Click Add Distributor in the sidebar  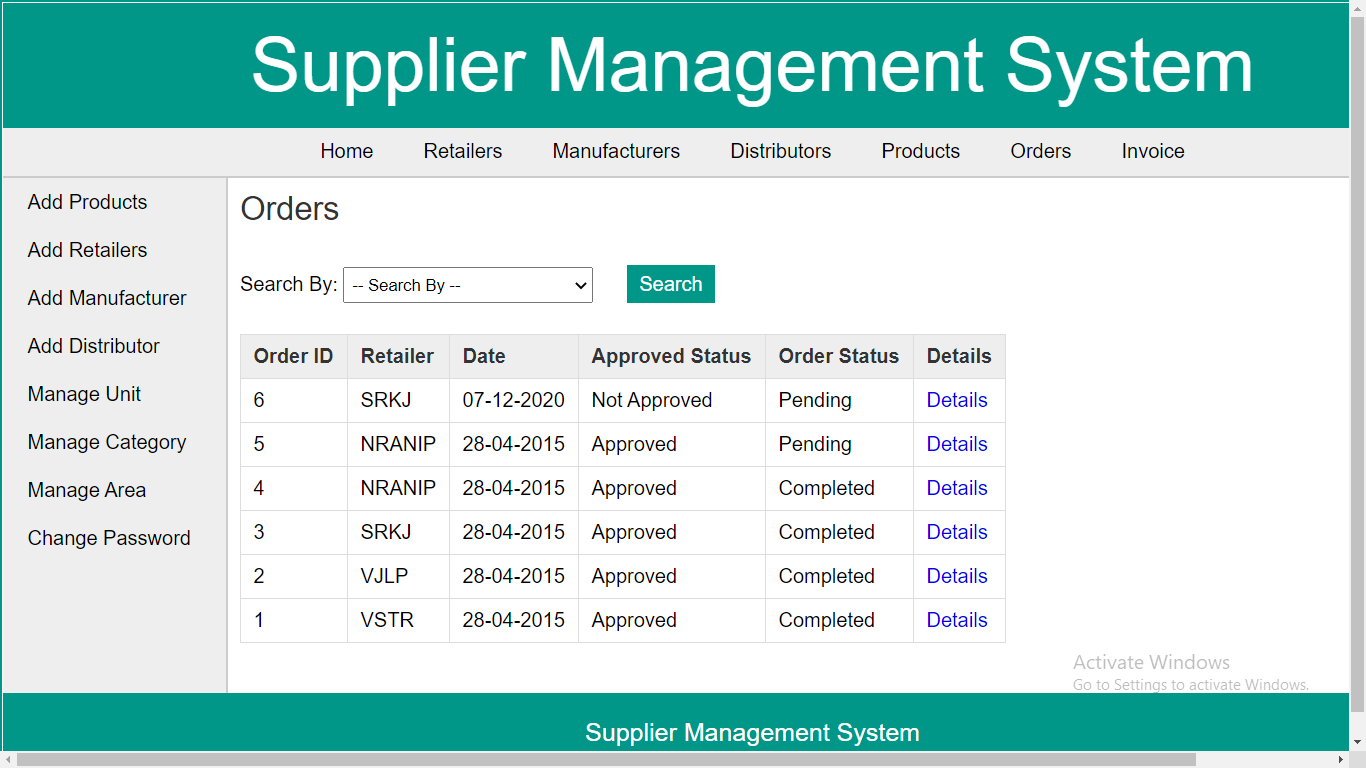93,346
